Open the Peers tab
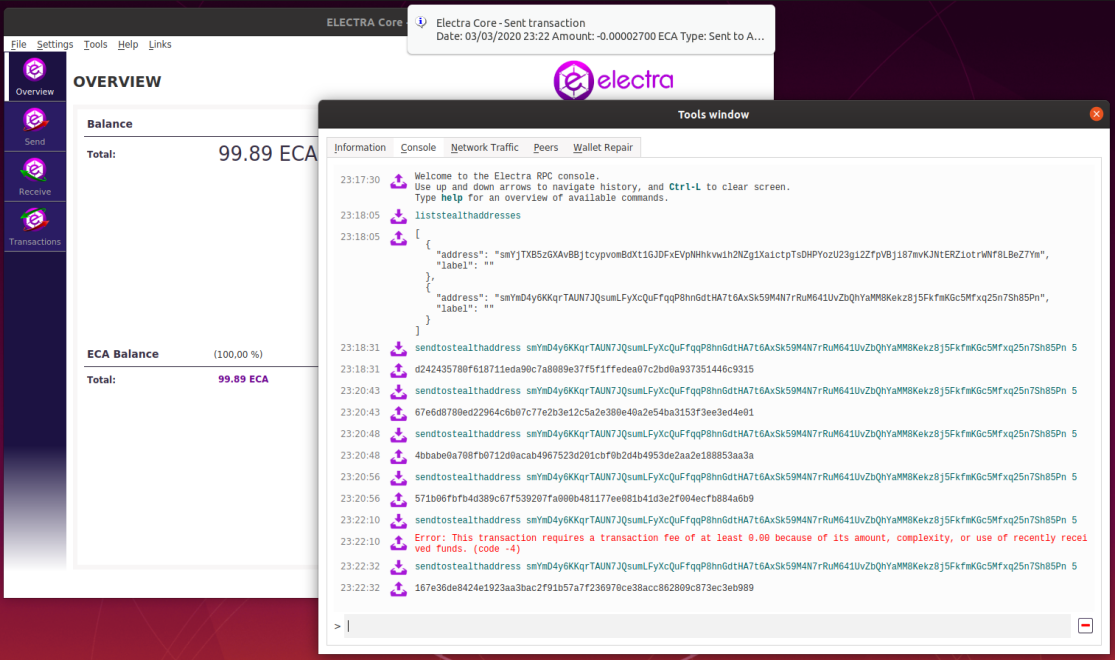 point(545,147)
